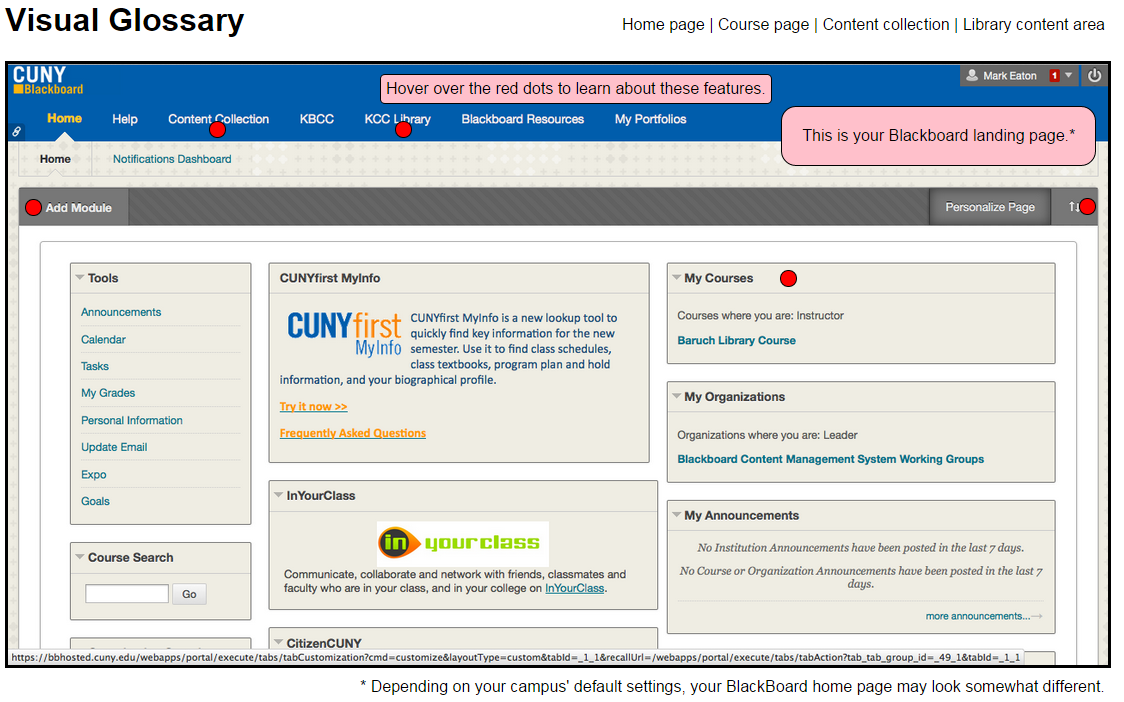Follow the InYourClass text link
This screenshot has height=702, width=1124.
pyautogui.click(x=574, y=588)
